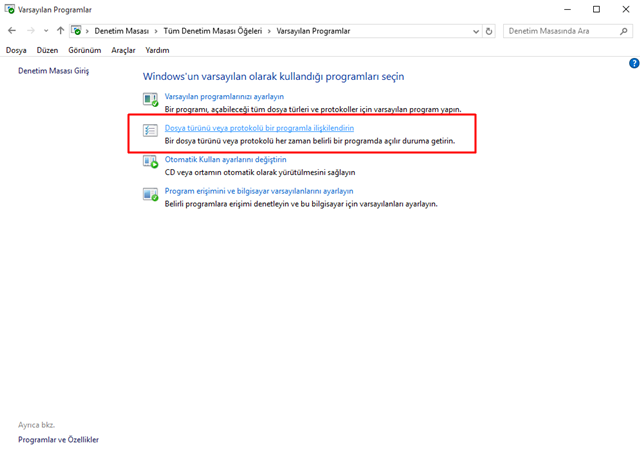Maximize the Varsayılan Programlar window
The width and height of the screenshot is (640, 455).
[596, 9]
